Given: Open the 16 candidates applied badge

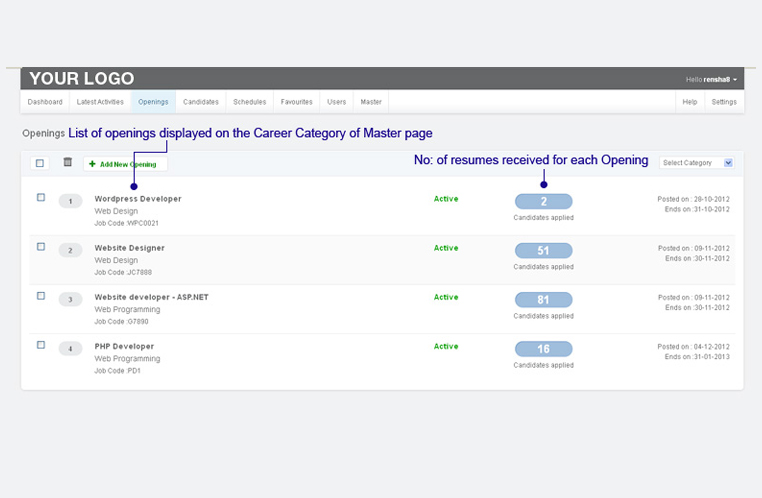Looking at the screenshot, I should tap(543, 348).
